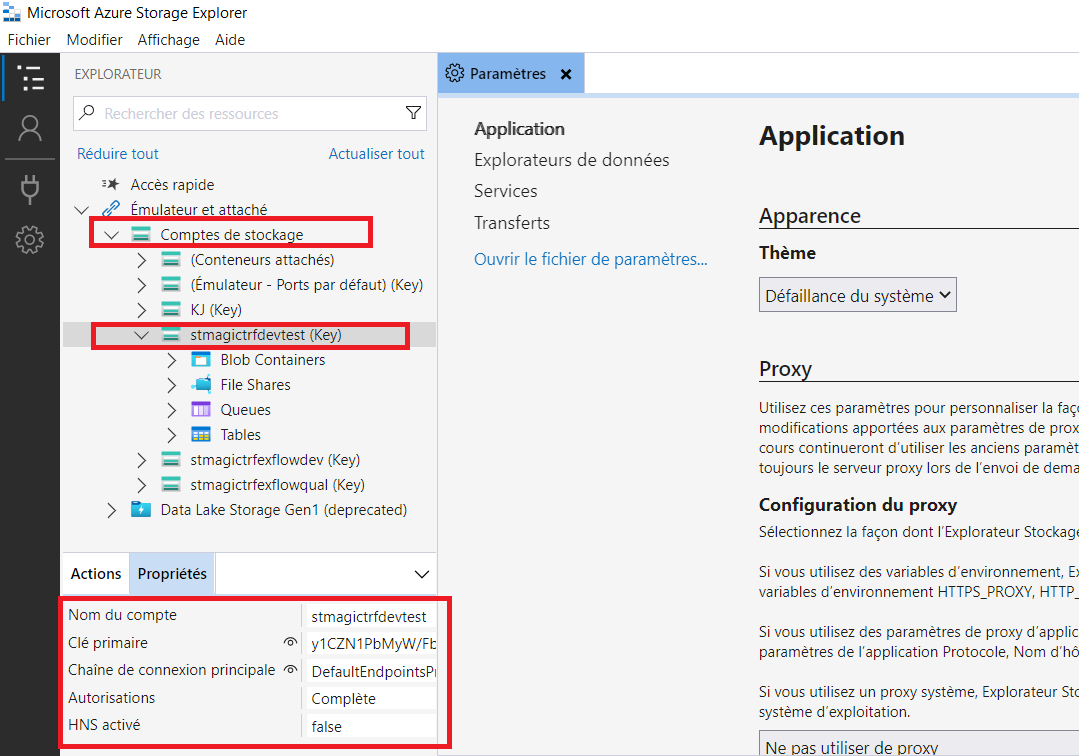Click the stmagictrfexflowdev storage icon
The width and height of the screenshot is (1079, 756).
click(x=171, y=460)
